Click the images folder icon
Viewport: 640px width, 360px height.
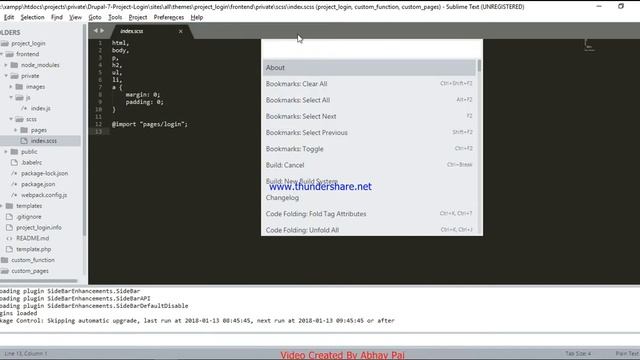19,87
